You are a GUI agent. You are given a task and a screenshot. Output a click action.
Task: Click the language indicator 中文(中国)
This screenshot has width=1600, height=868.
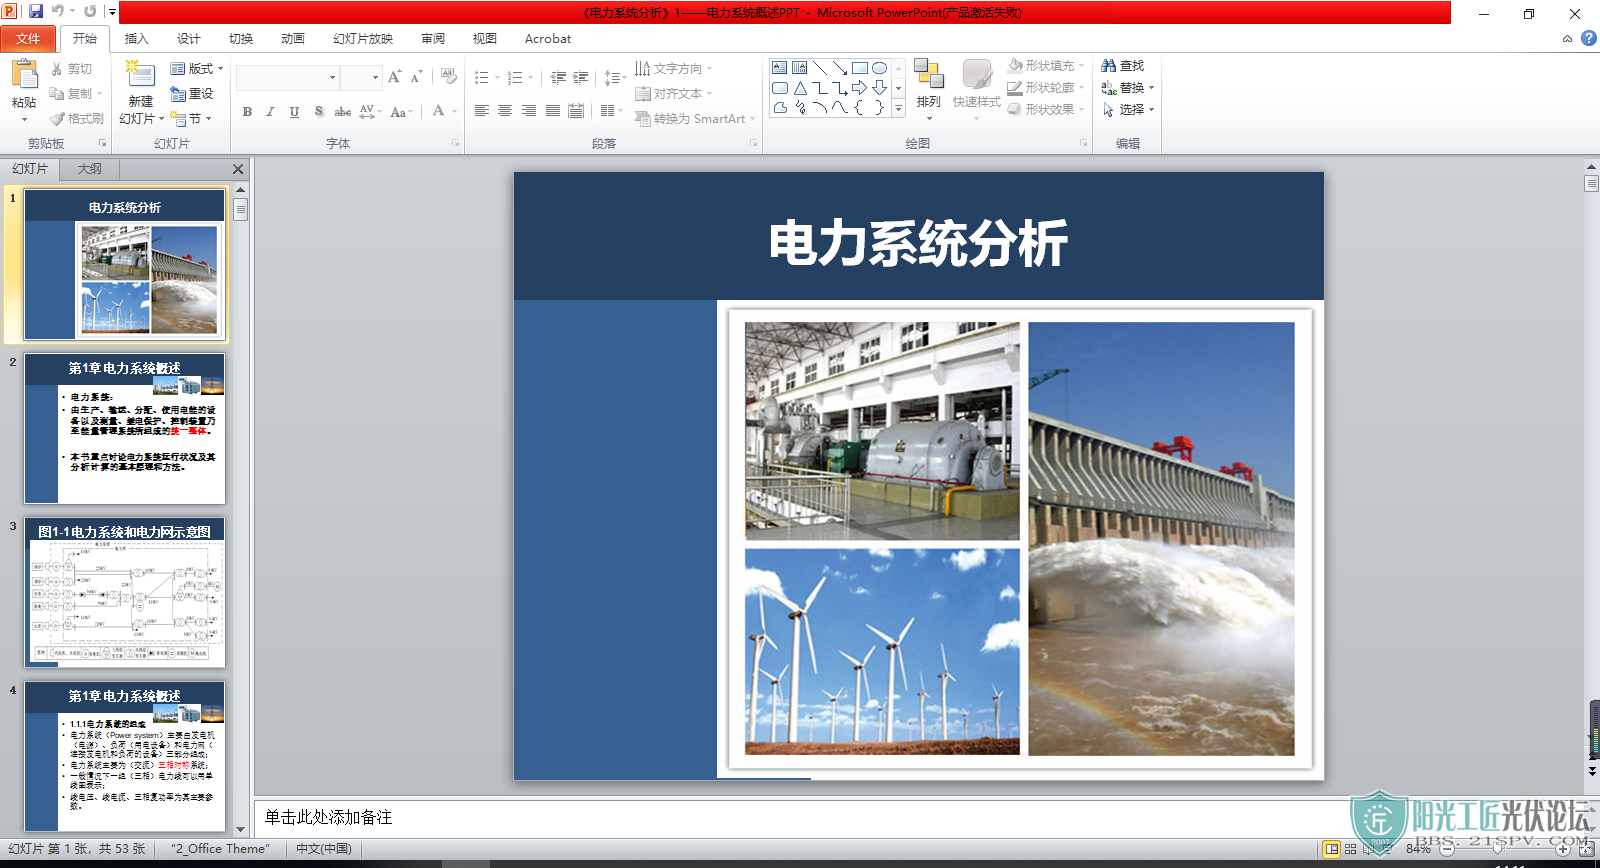324,849
